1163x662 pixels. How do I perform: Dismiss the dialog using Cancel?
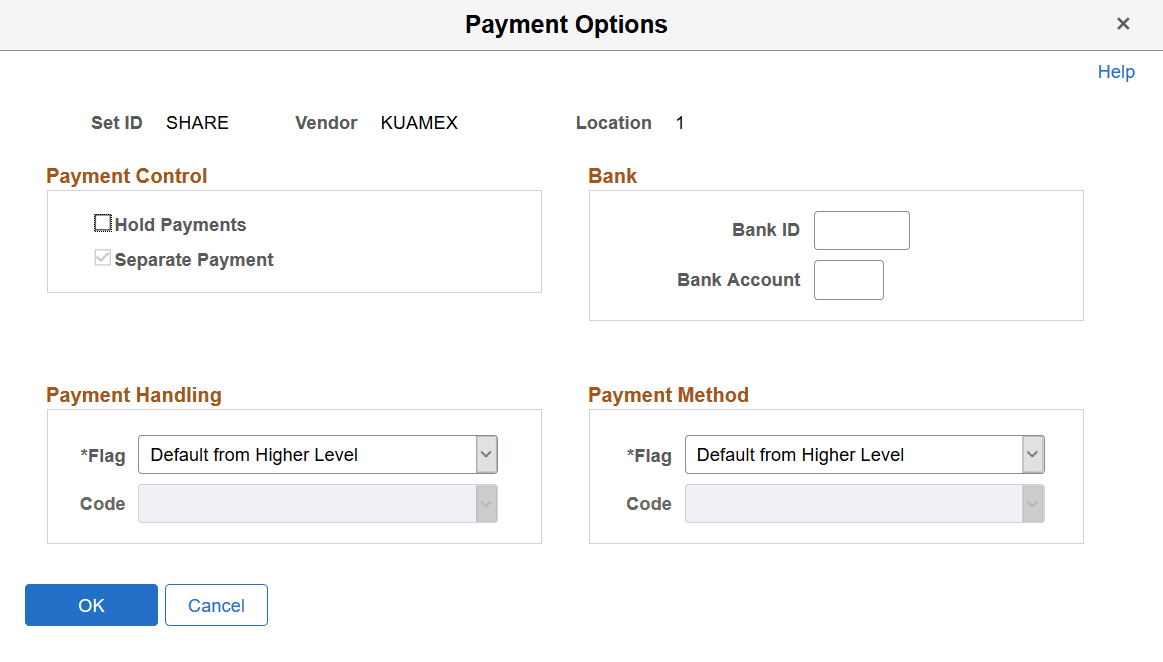[216, 605]
